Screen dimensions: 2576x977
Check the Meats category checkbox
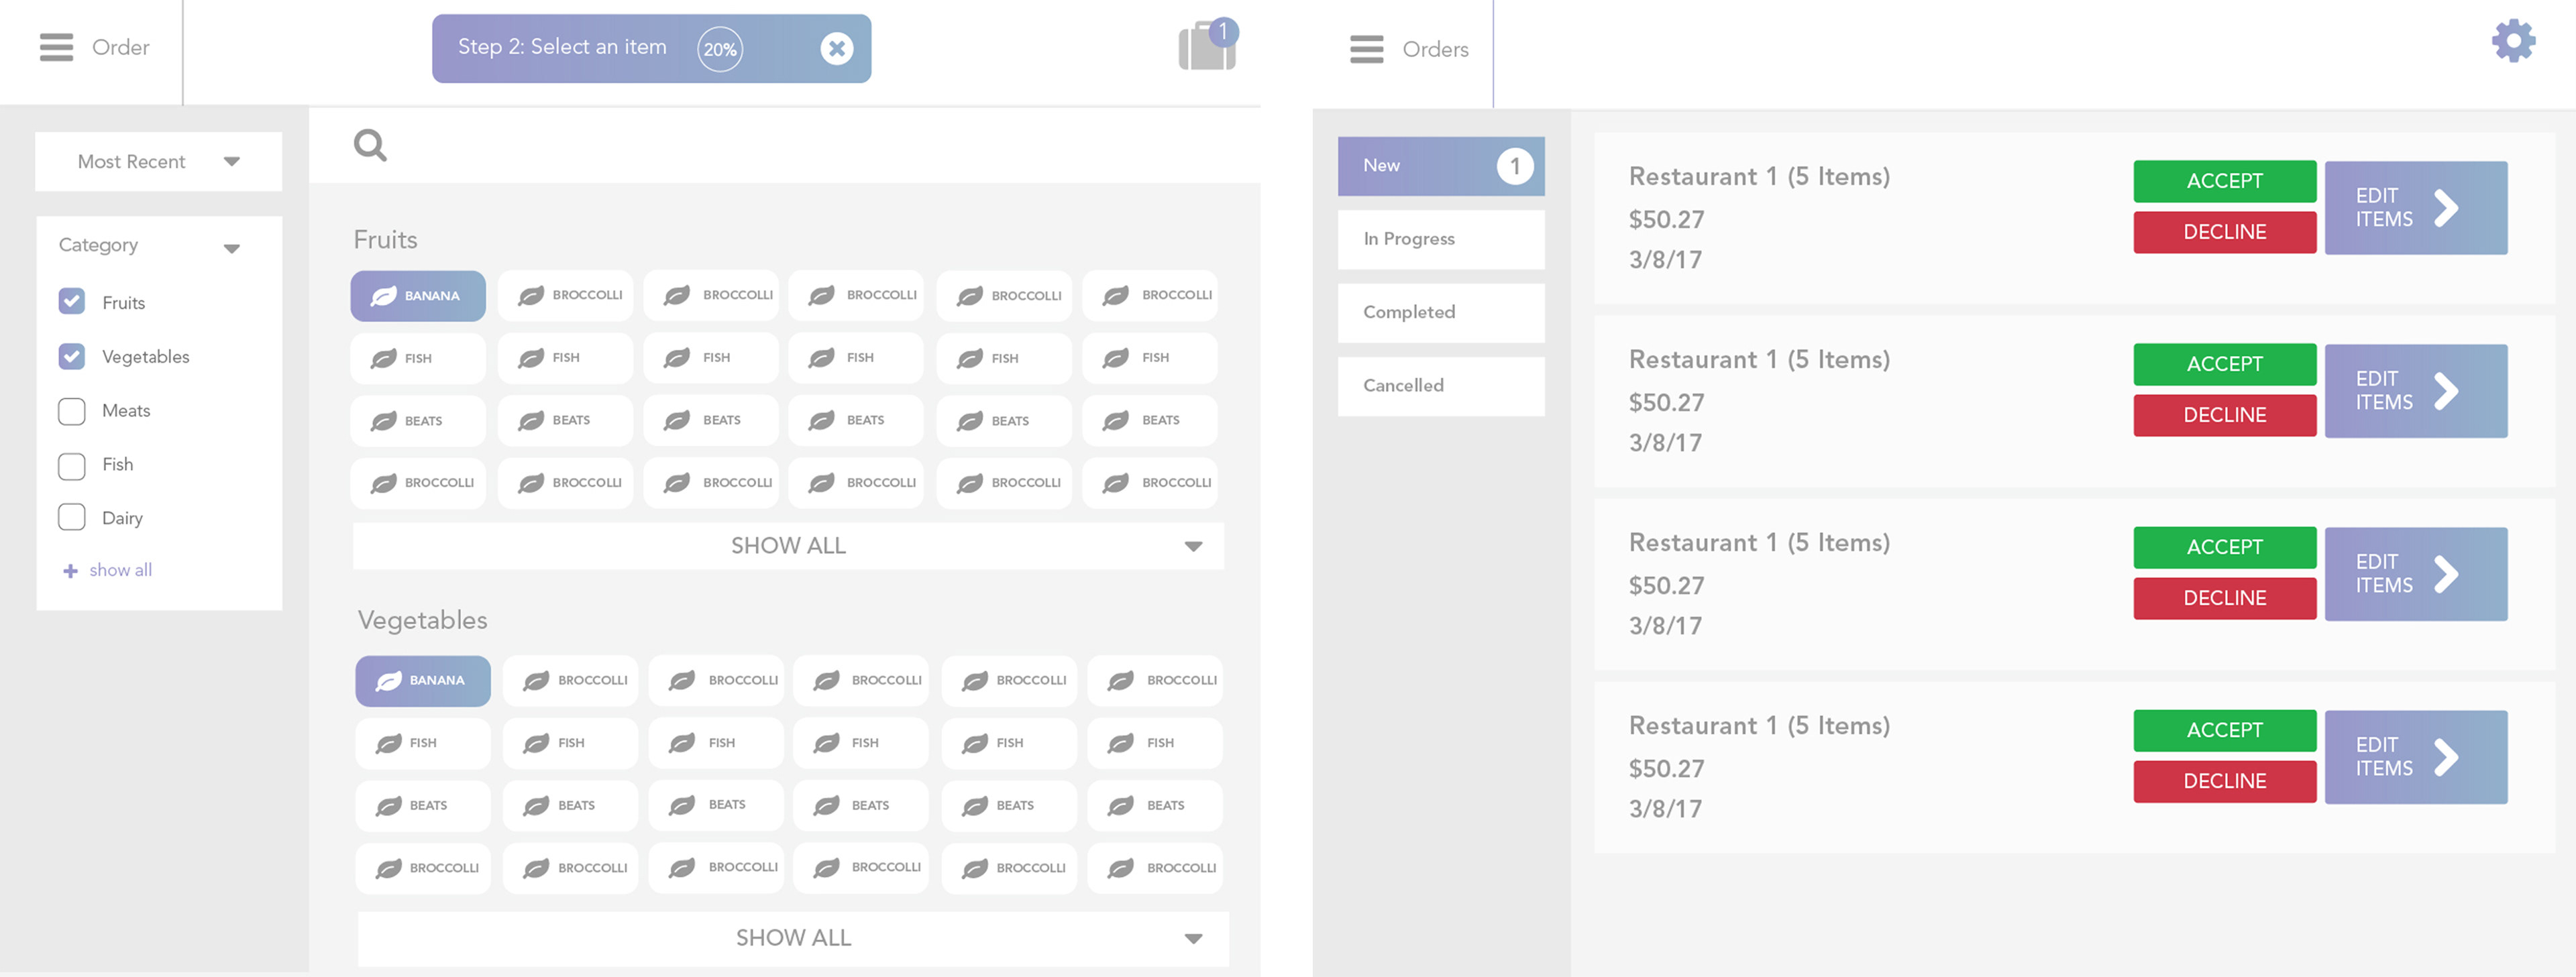[x=72, y=411]
